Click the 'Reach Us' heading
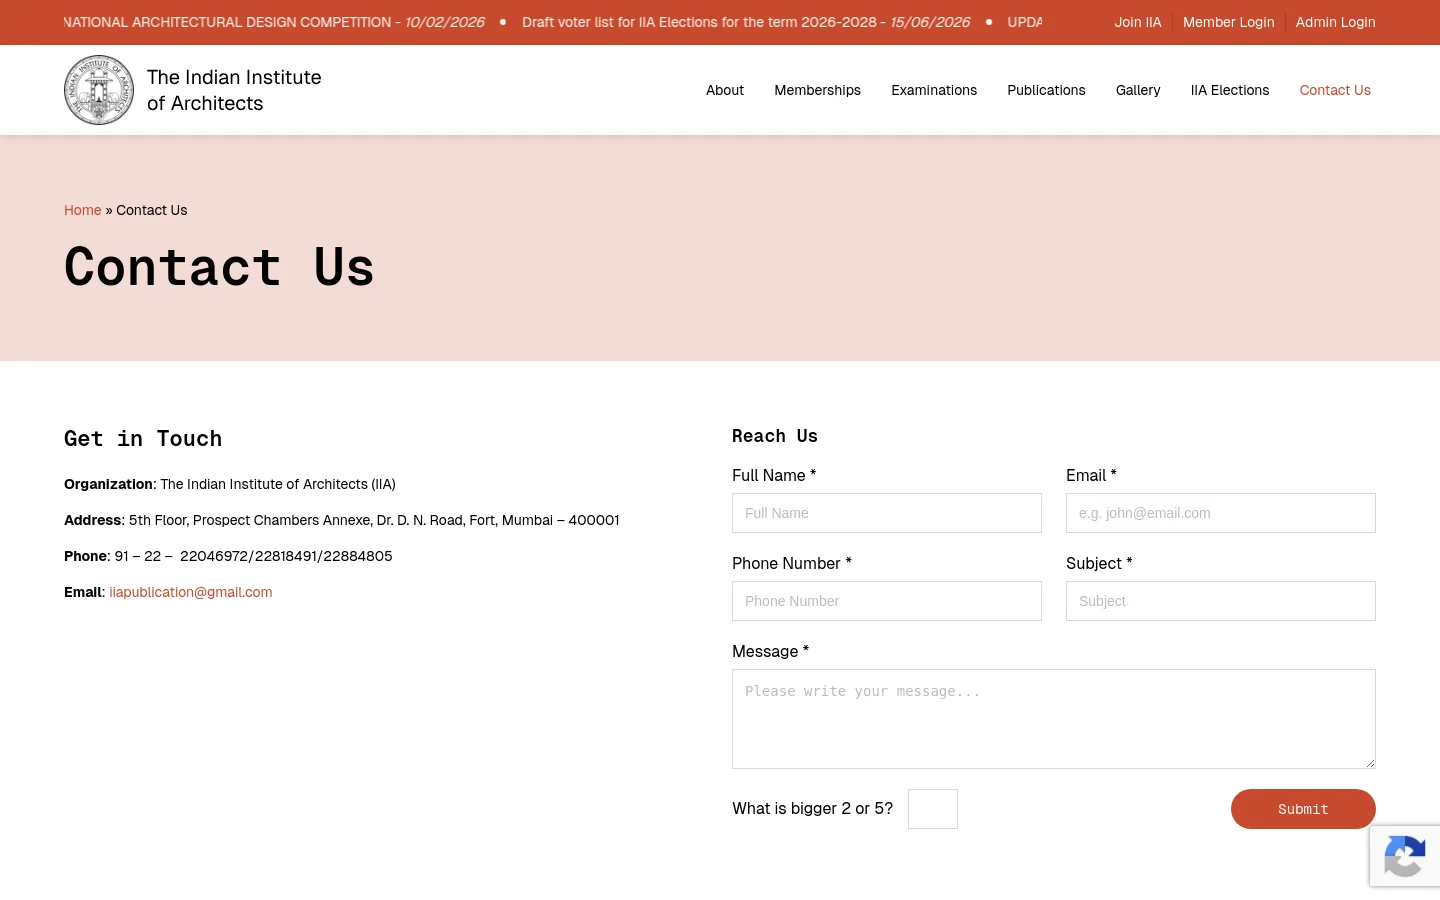Screen dimensions: 1440x900 [x=775, y=436]
